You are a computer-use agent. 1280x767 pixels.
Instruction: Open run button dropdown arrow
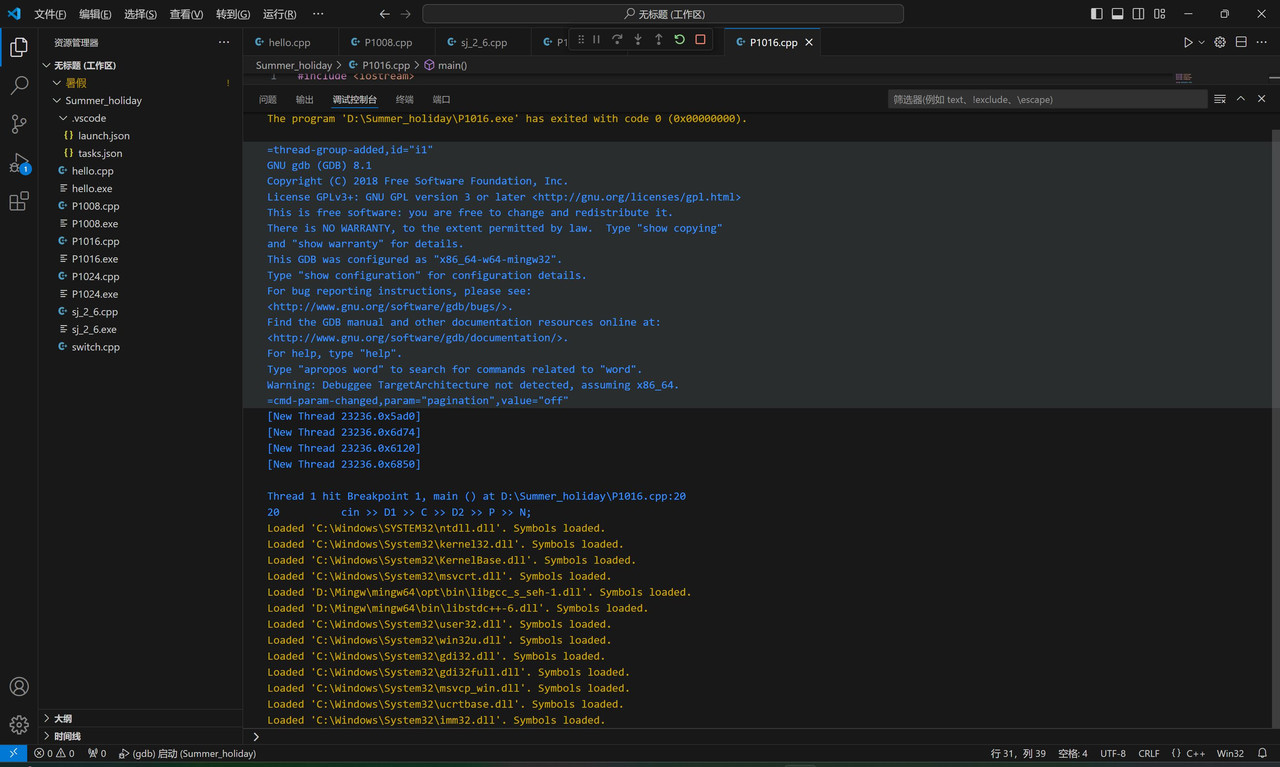1201,42
